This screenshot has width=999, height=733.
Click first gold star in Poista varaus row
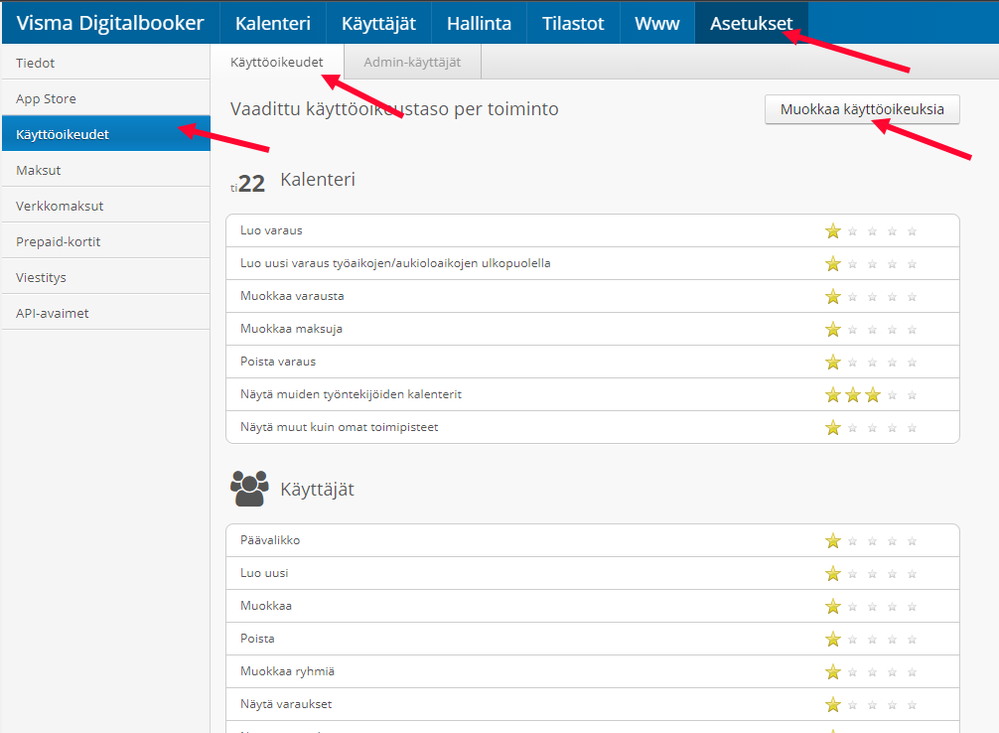[833, 362]
